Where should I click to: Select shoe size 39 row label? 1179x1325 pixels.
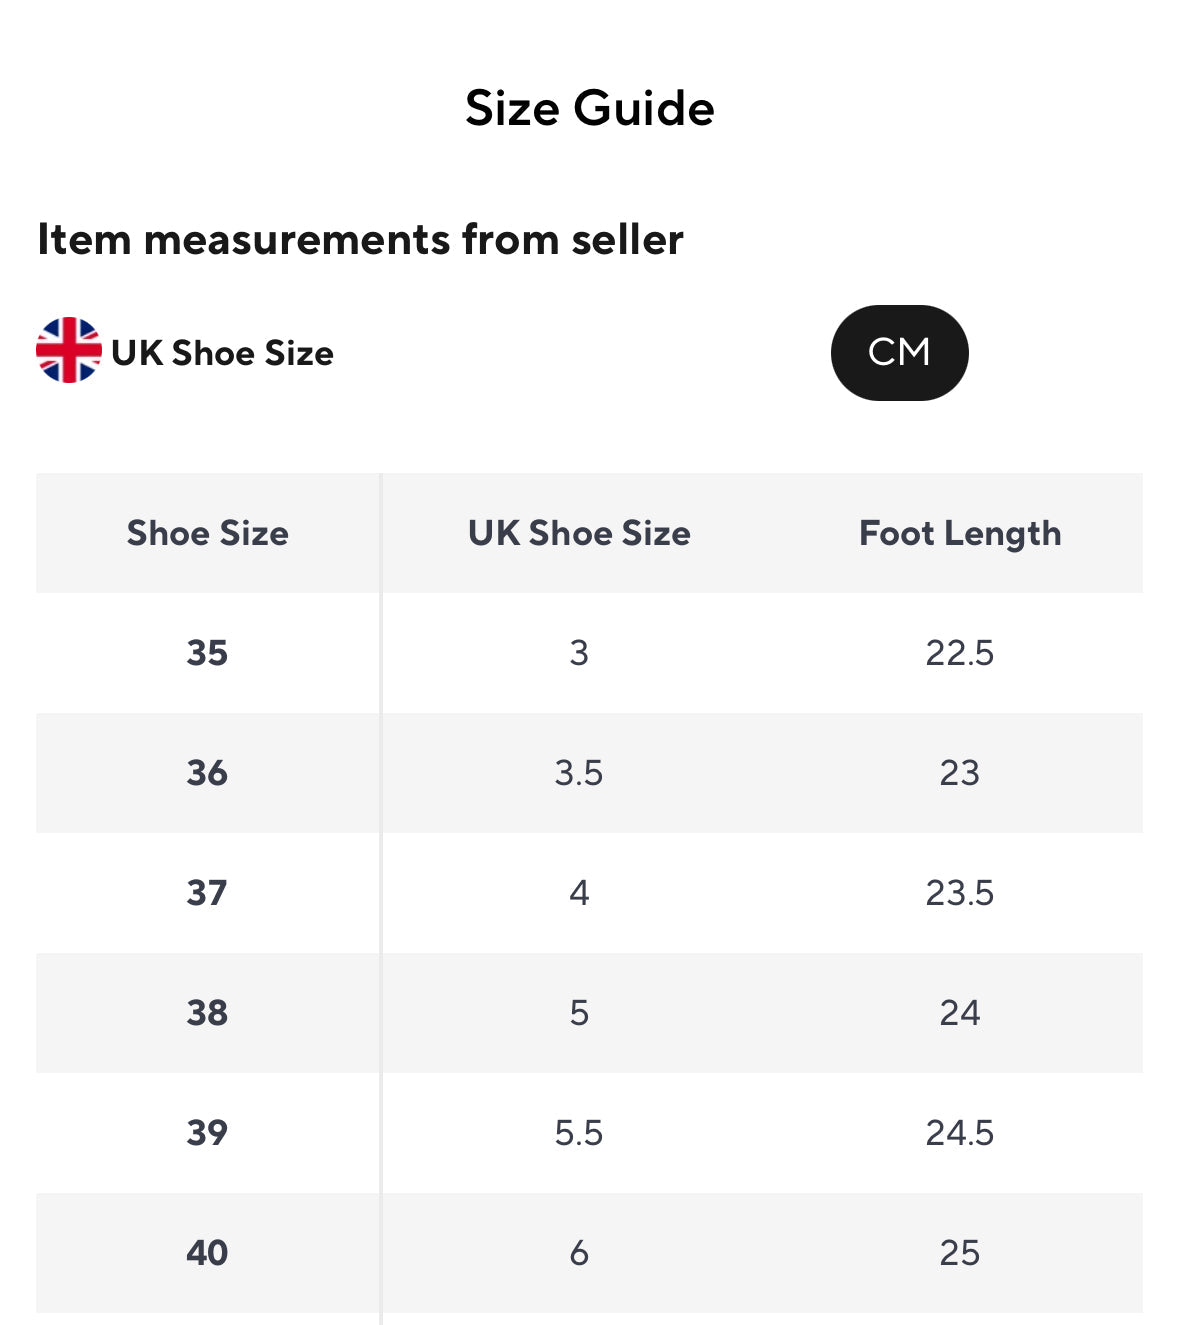coord(207,1133)
